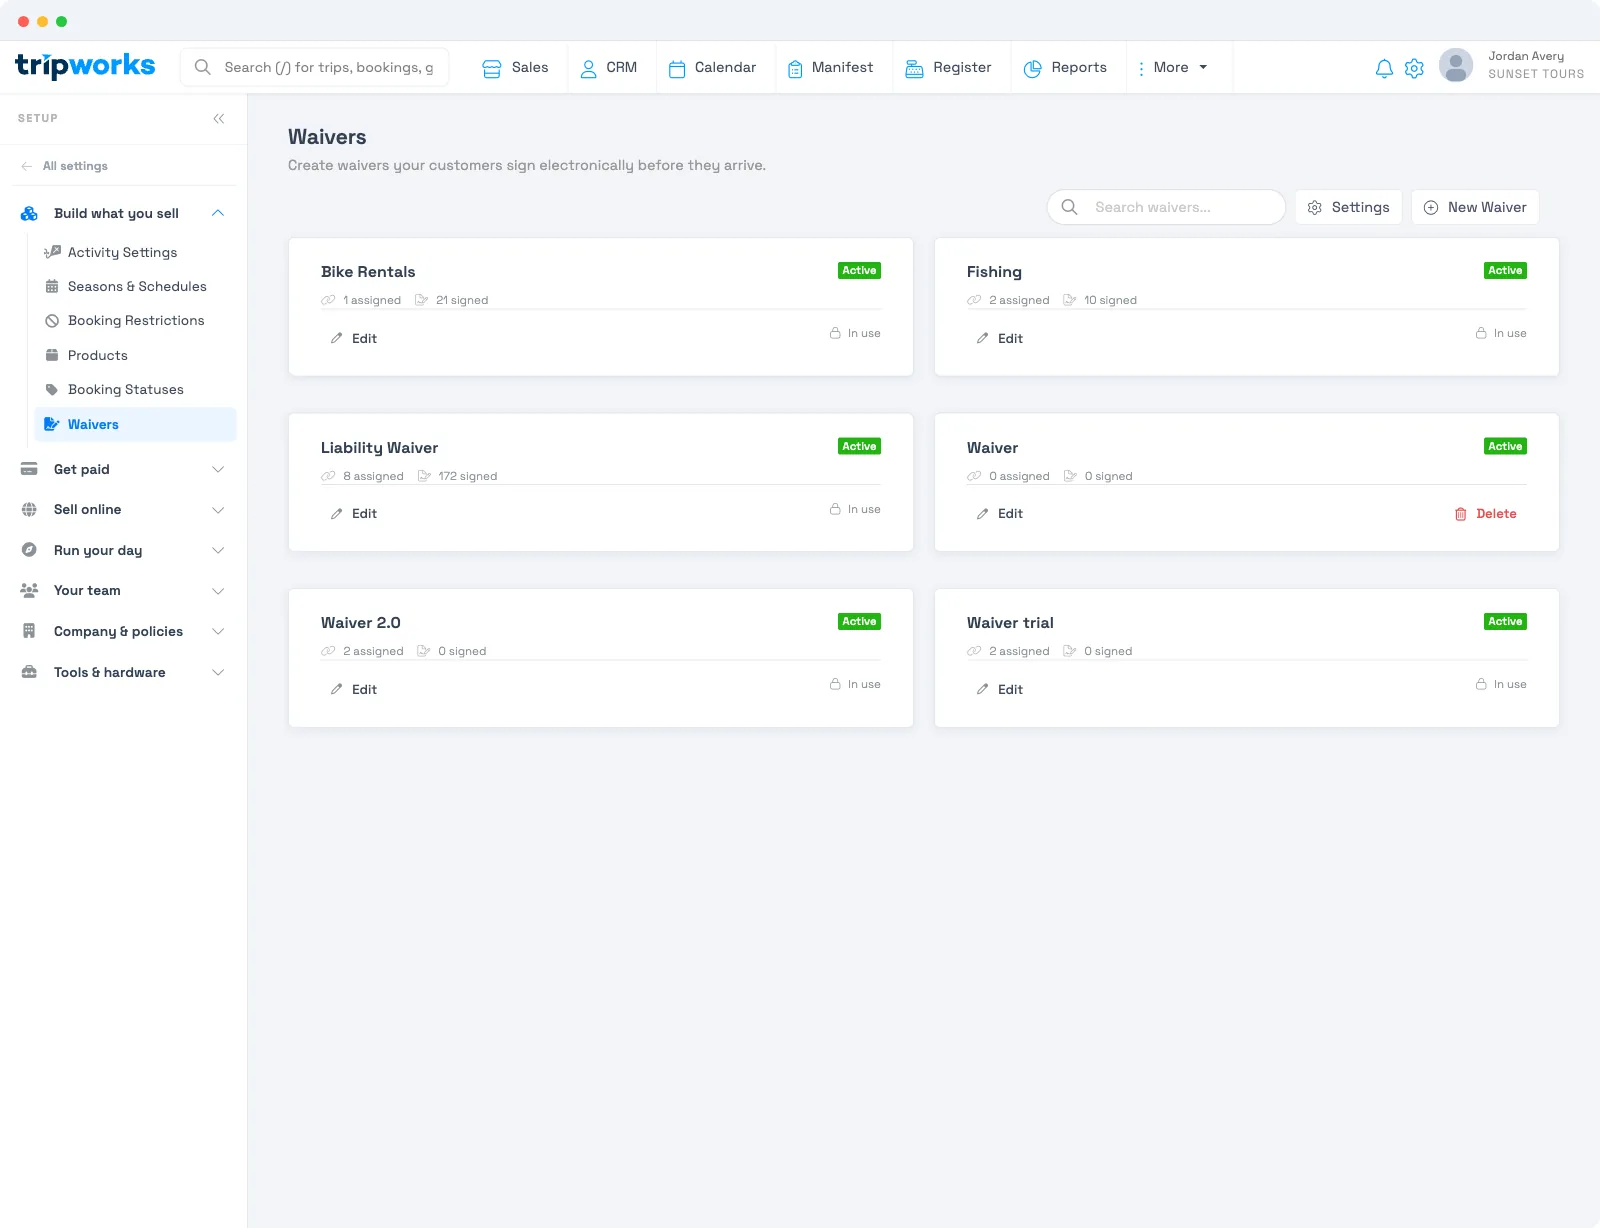Open the Sales menu
The image size is (1600, 1228).
[x=515, y=67]
